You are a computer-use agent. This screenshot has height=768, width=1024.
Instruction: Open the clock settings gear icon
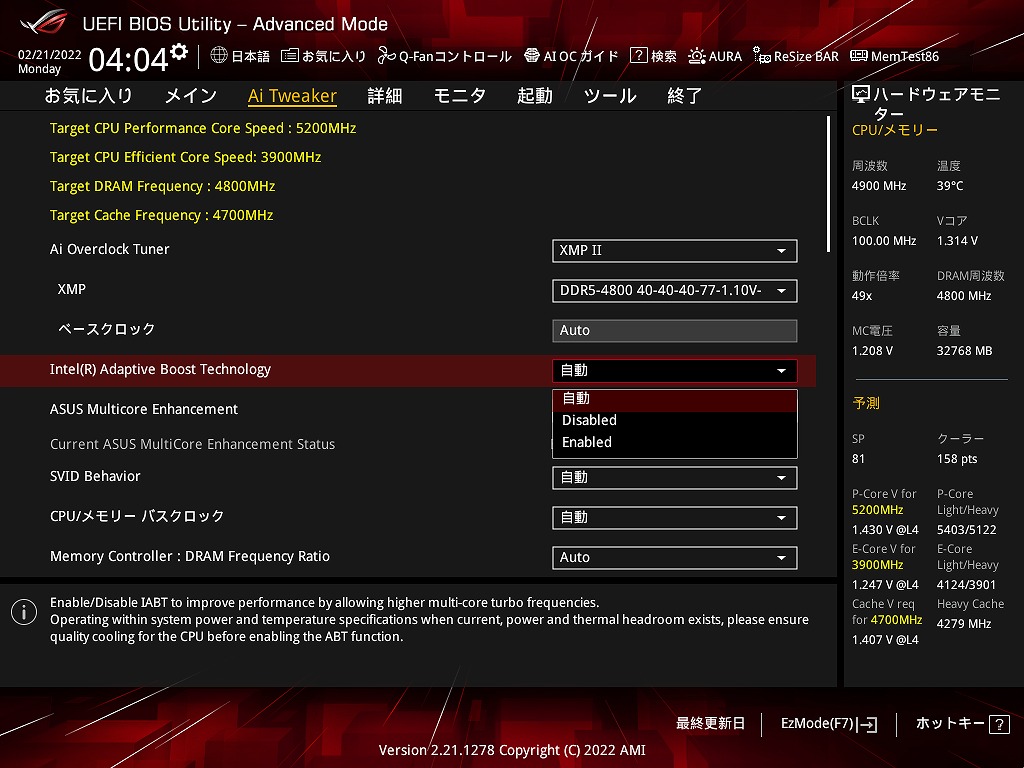pyautogui.click(x=179, y=51)
